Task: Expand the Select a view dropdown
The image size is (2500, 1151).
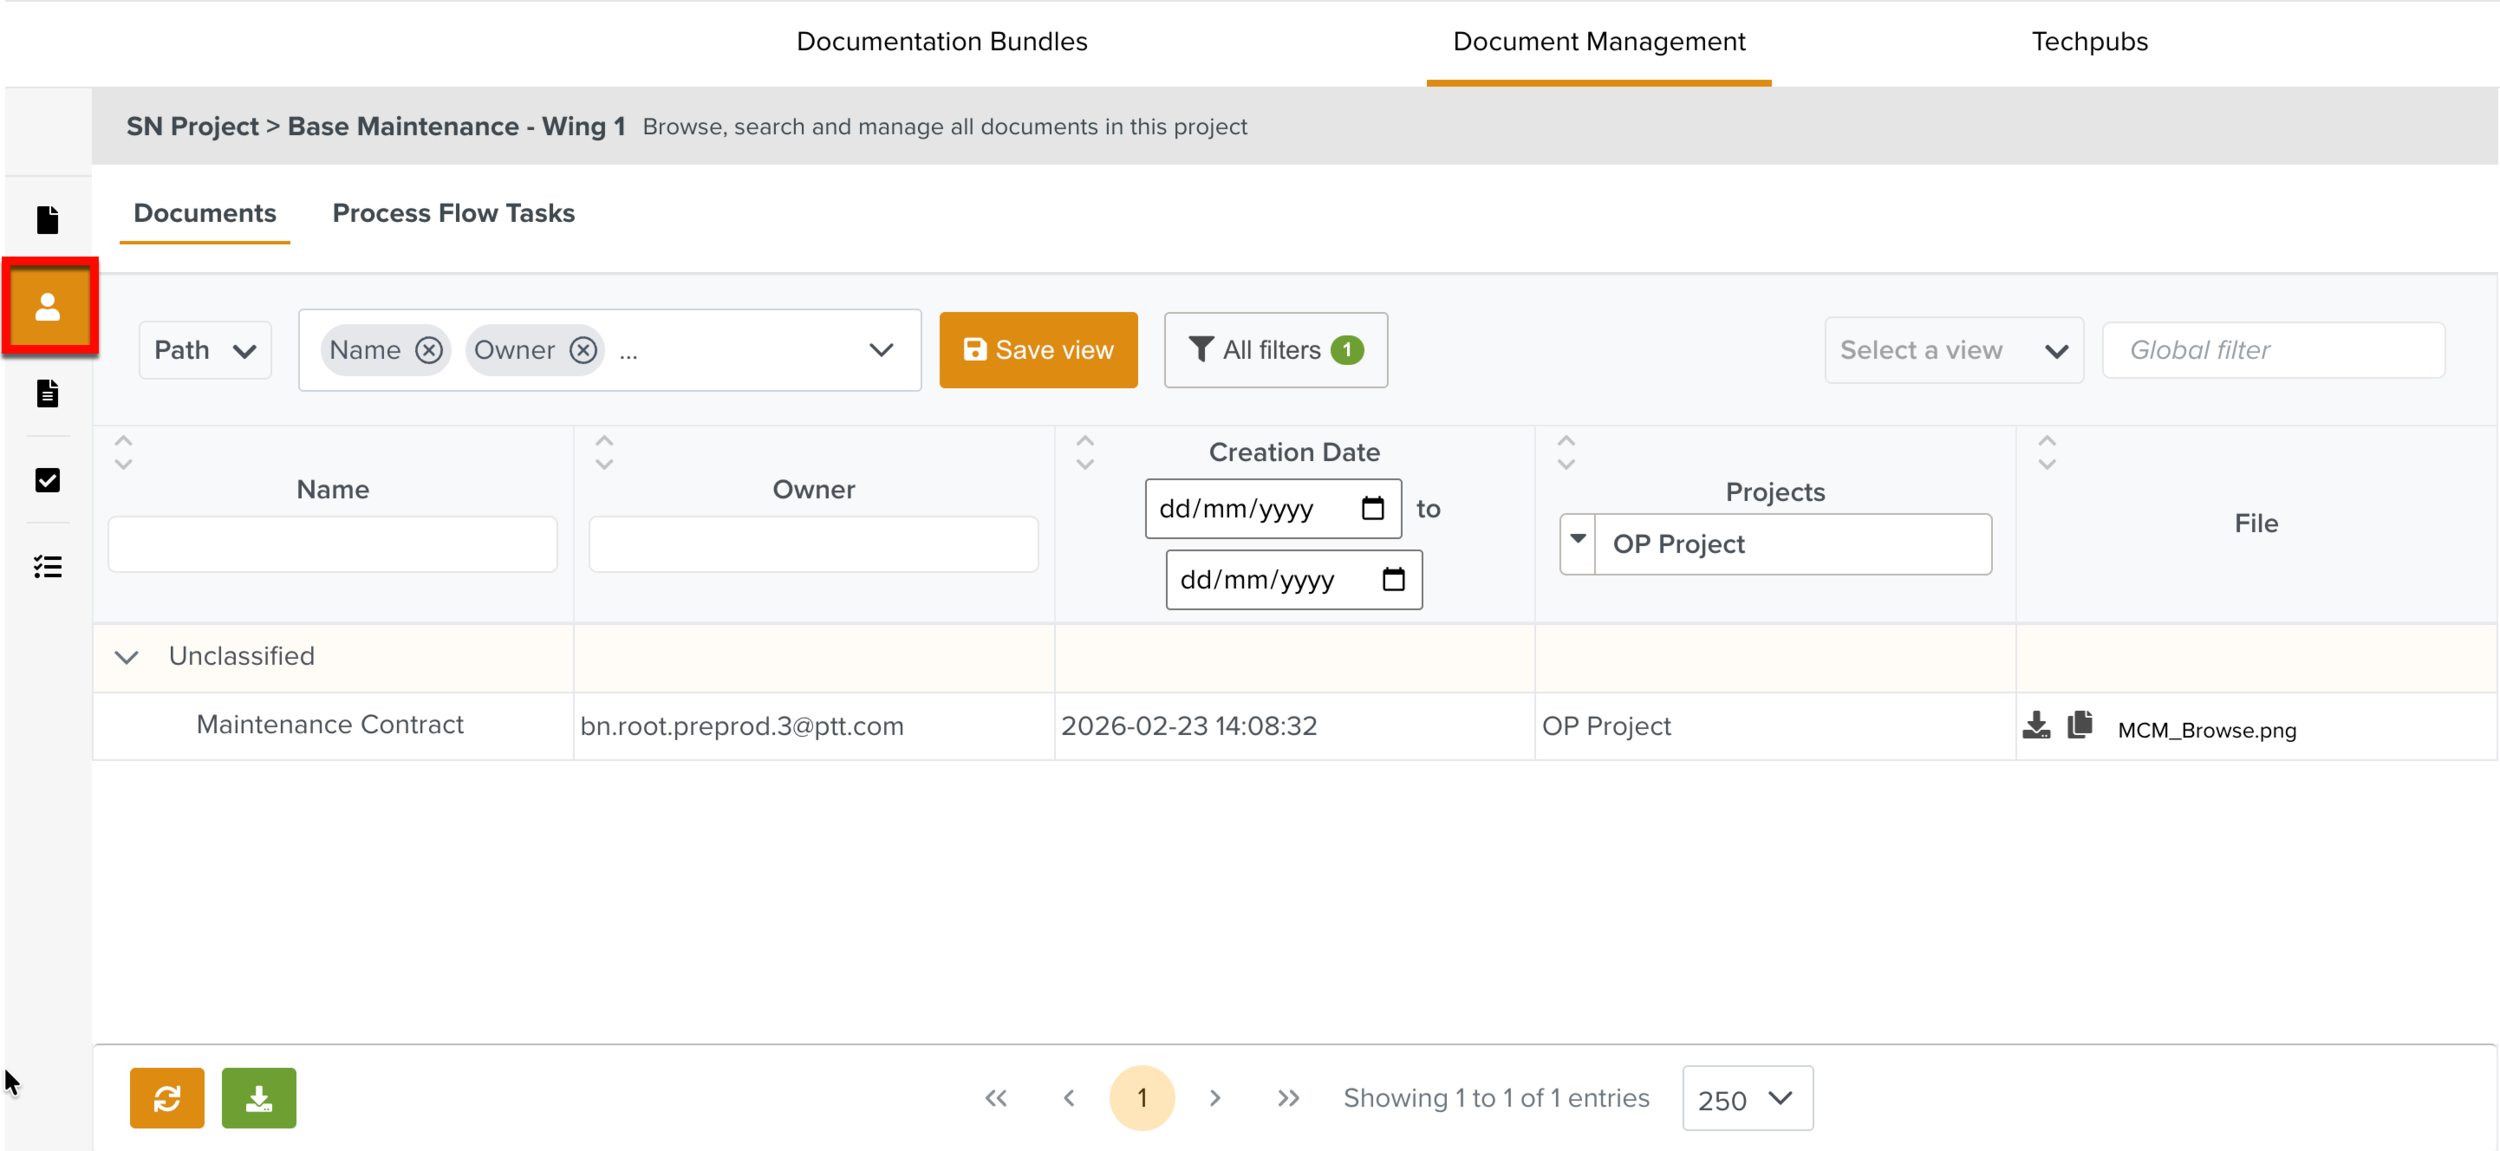Action: pyautogui.click(x=1953, y=350)
